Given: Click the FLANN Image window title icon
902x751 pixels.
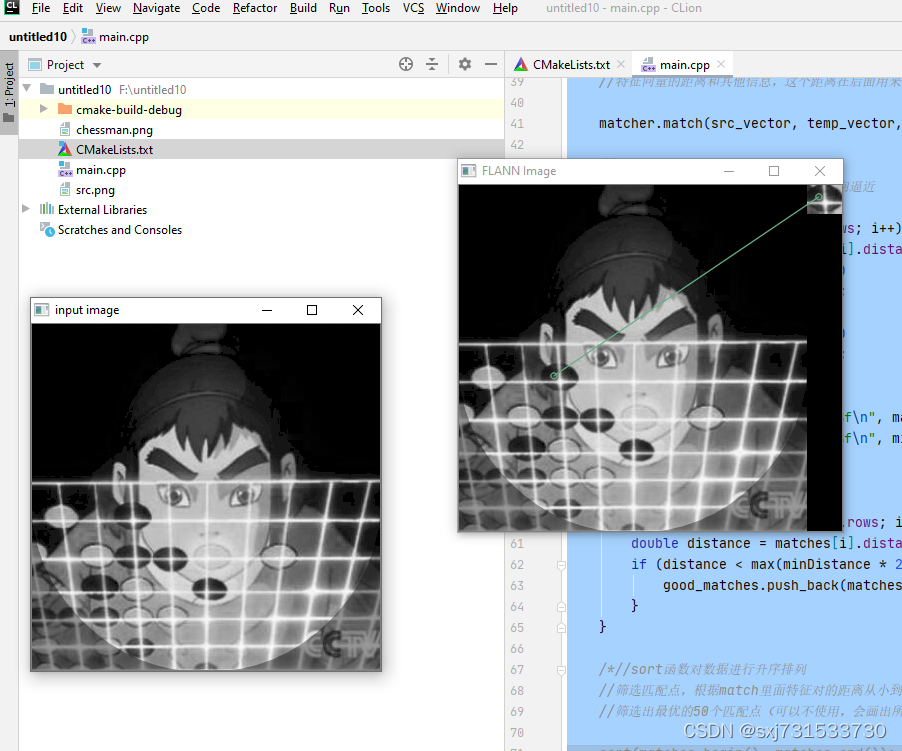Looking at the screenshot, I should coord(469,171).
